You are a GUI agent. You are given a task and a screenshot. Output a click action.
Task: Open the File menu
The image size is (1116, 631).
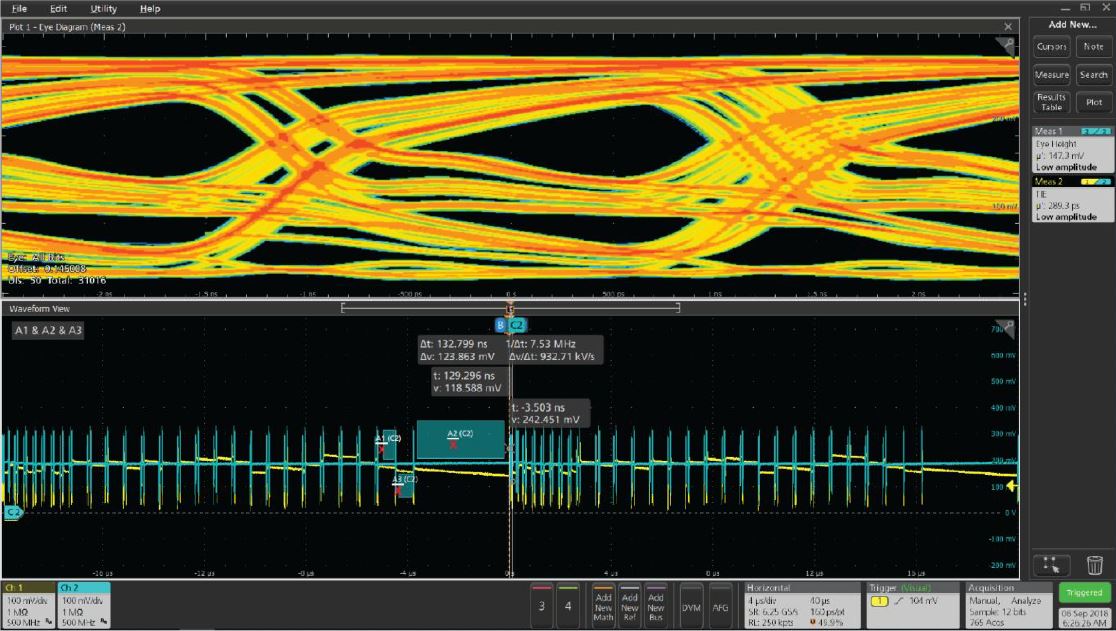click(x=19, y=9)
